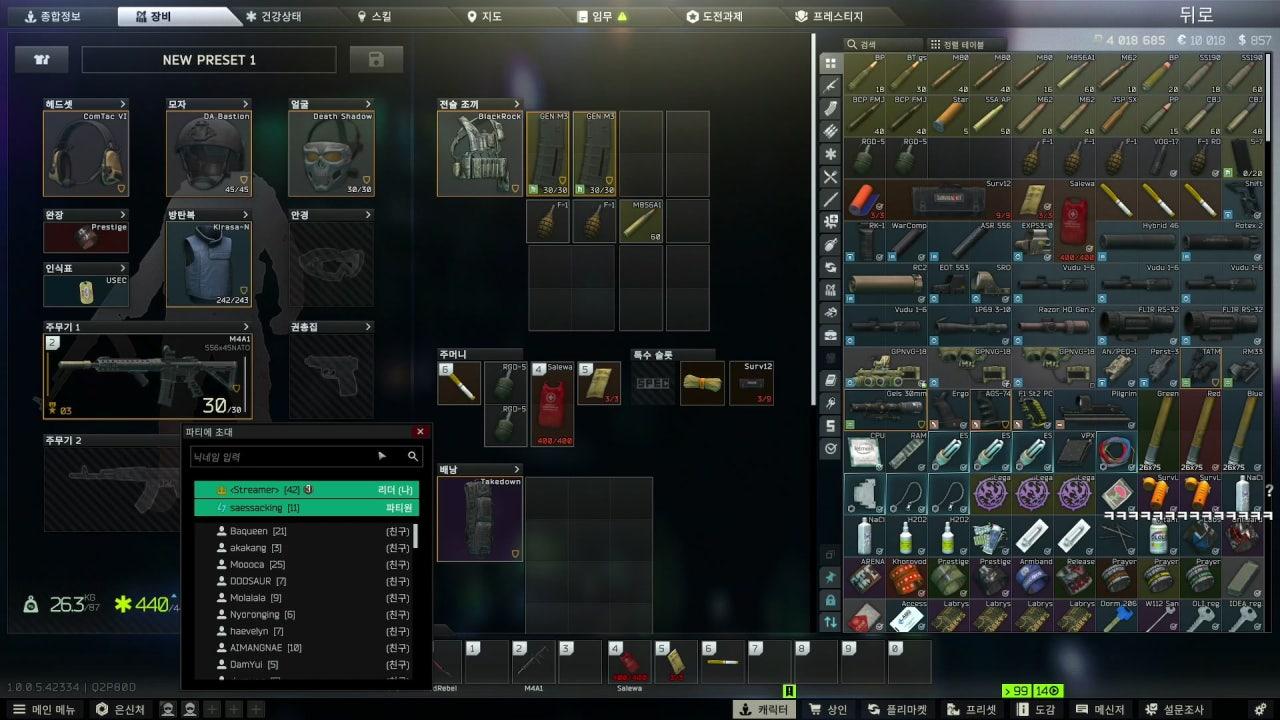Close the party invite popup
Viewport: 1280px width, 720px height.
[x=420, y=431]
